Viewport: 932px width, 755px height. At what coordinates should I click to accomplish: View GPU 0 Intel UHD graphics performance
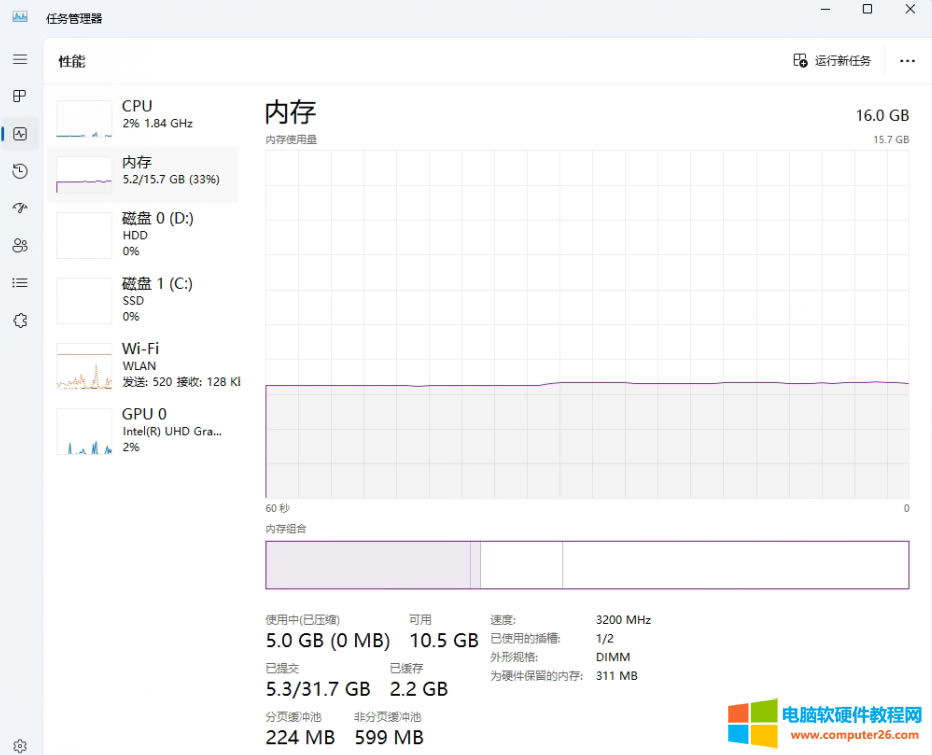tap(143, 430)
